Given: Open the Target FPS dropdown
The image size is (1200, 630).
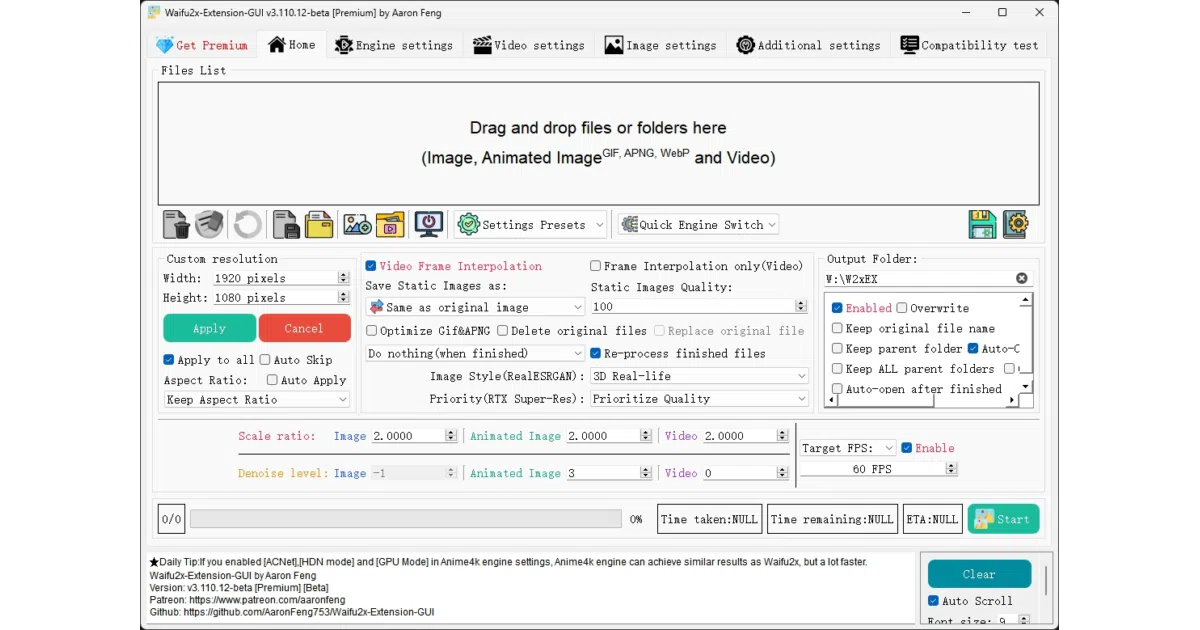Looking at the screenshot, I should (x=848, y=448).
